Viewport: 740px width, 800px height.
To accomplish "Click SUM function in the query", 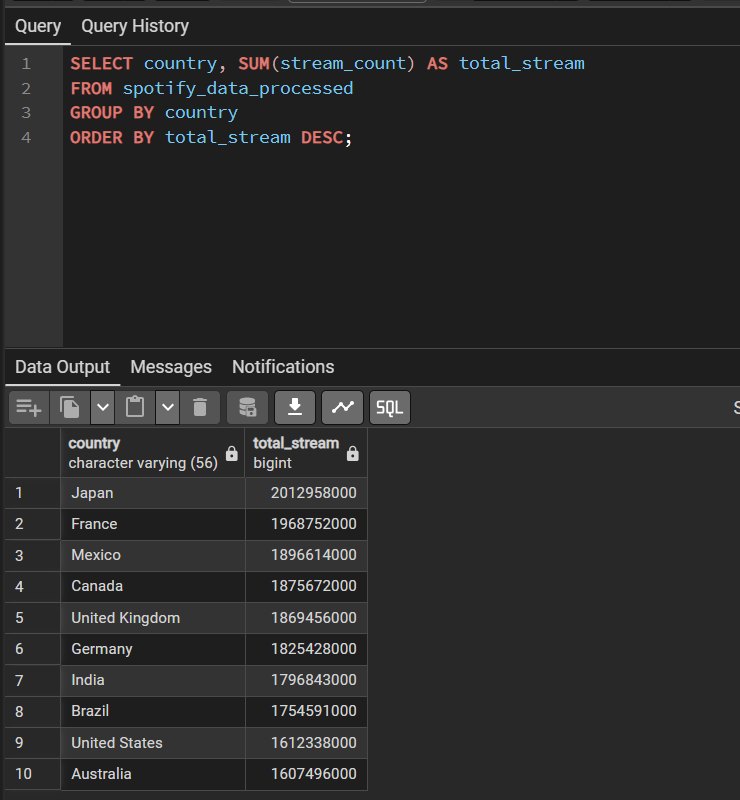I will point(254,64).
